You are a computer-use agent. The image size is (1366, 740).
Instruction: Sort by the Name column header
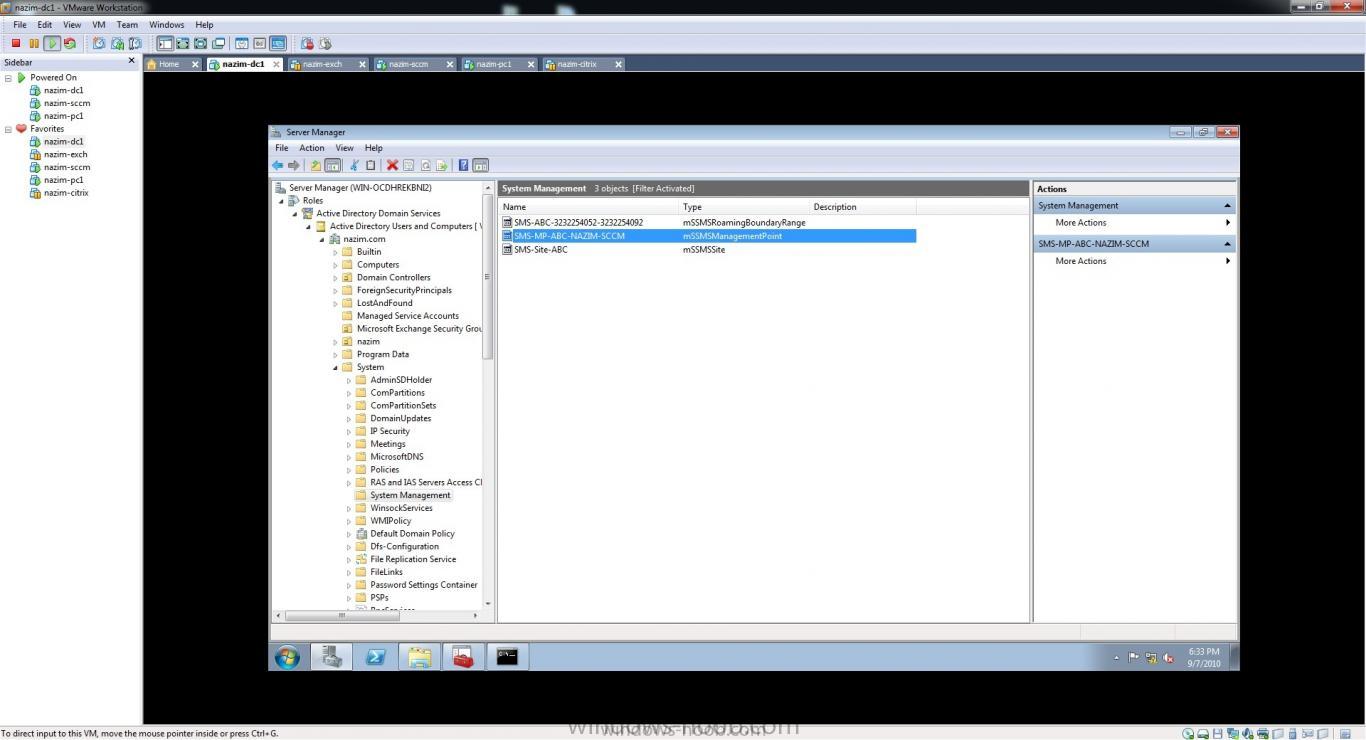589,207
